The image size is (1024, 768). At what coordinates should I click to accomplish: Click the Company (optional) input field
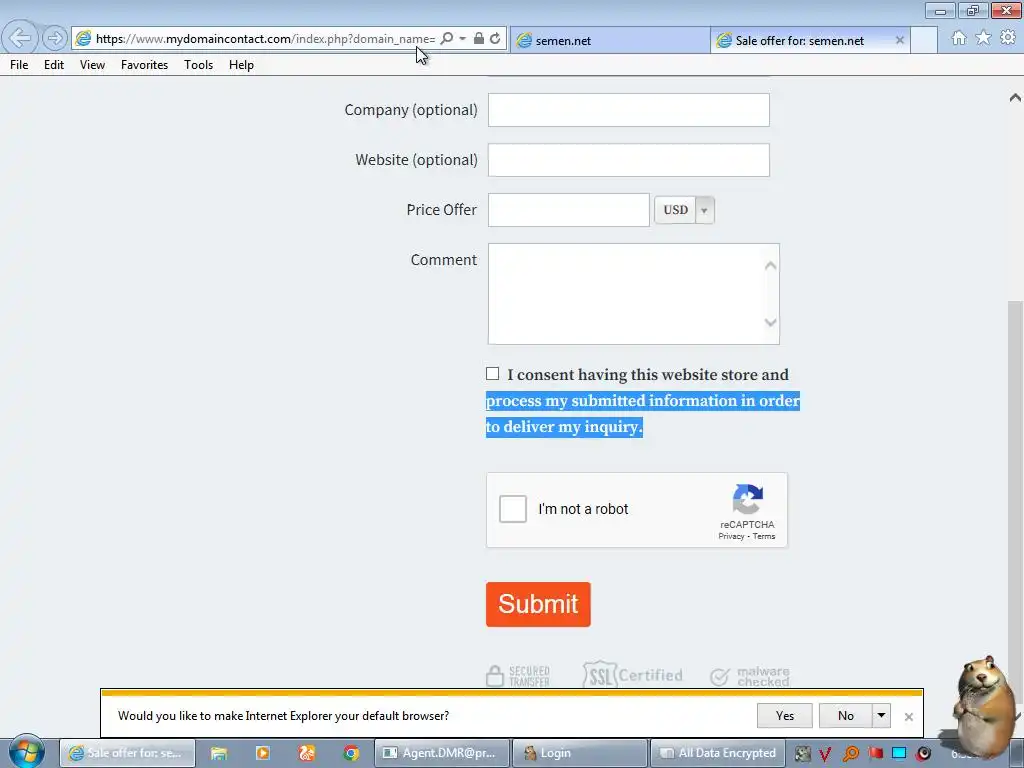[628, 110]
